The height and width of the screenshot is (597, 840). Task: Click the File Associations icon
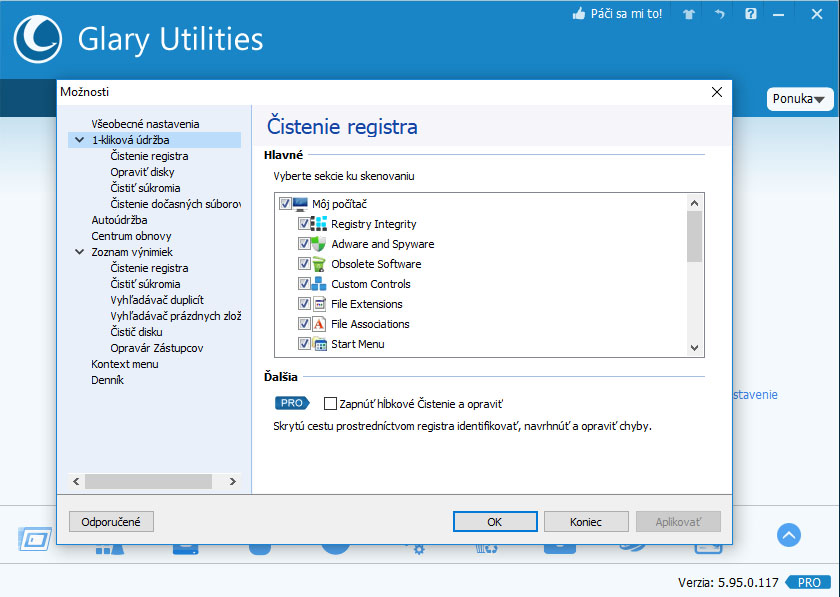point(320,324)
